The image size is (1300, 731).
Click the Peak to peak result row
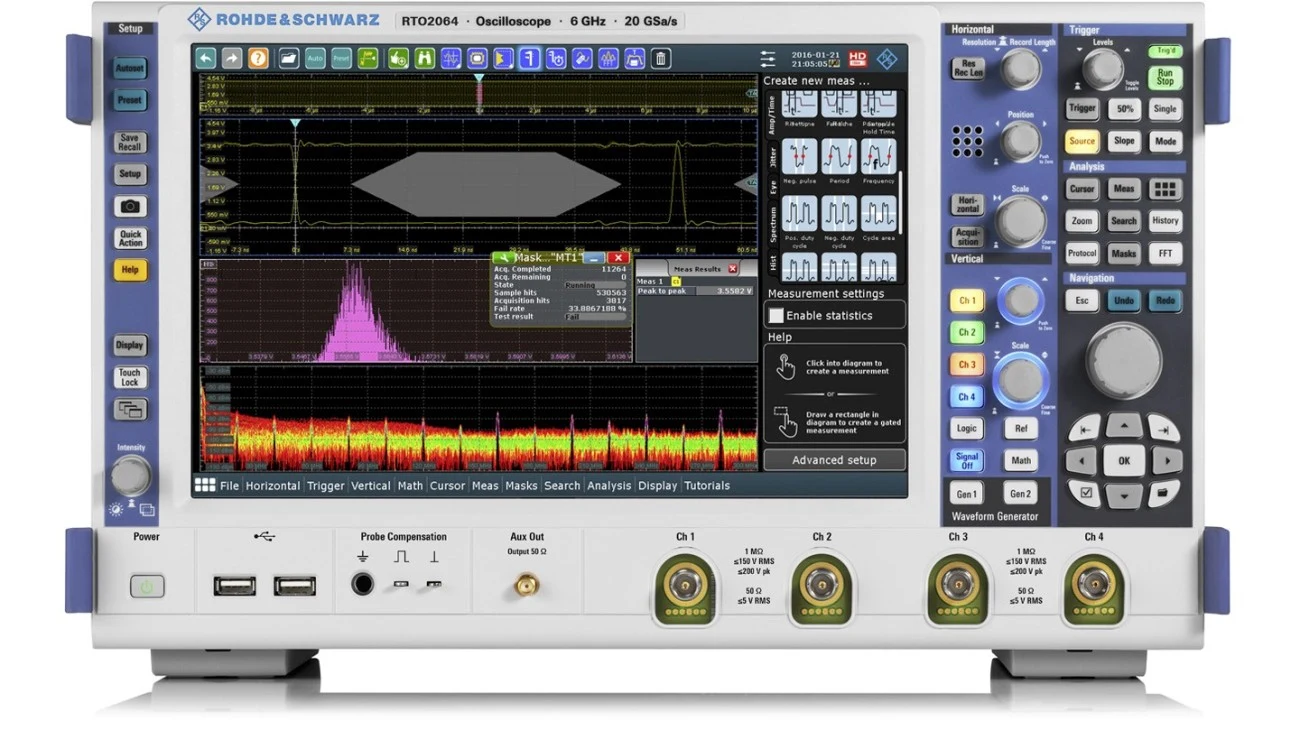point(695,291)
